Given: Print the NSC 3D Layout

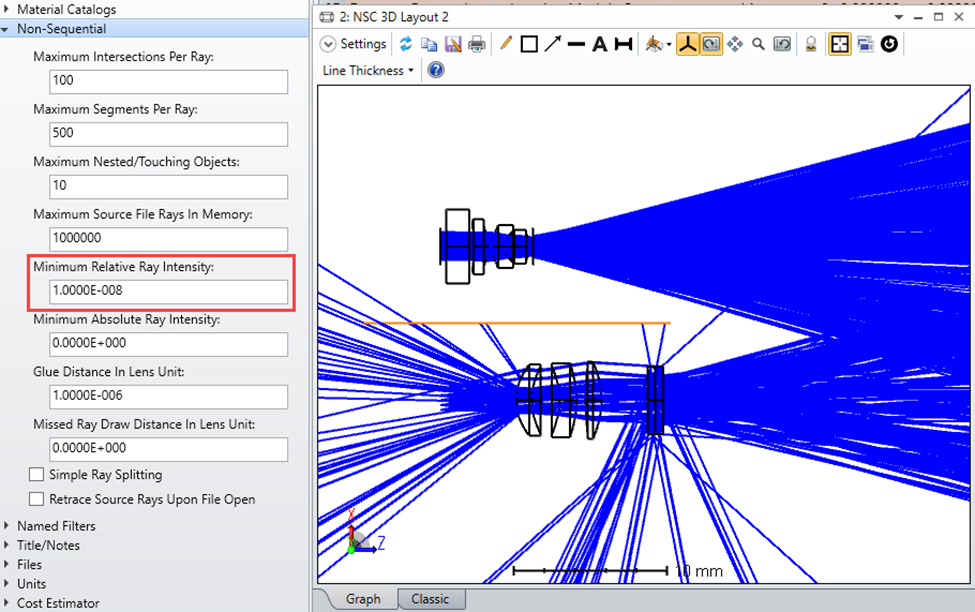Looking at the screenshot, I should [x=477, y=43].
